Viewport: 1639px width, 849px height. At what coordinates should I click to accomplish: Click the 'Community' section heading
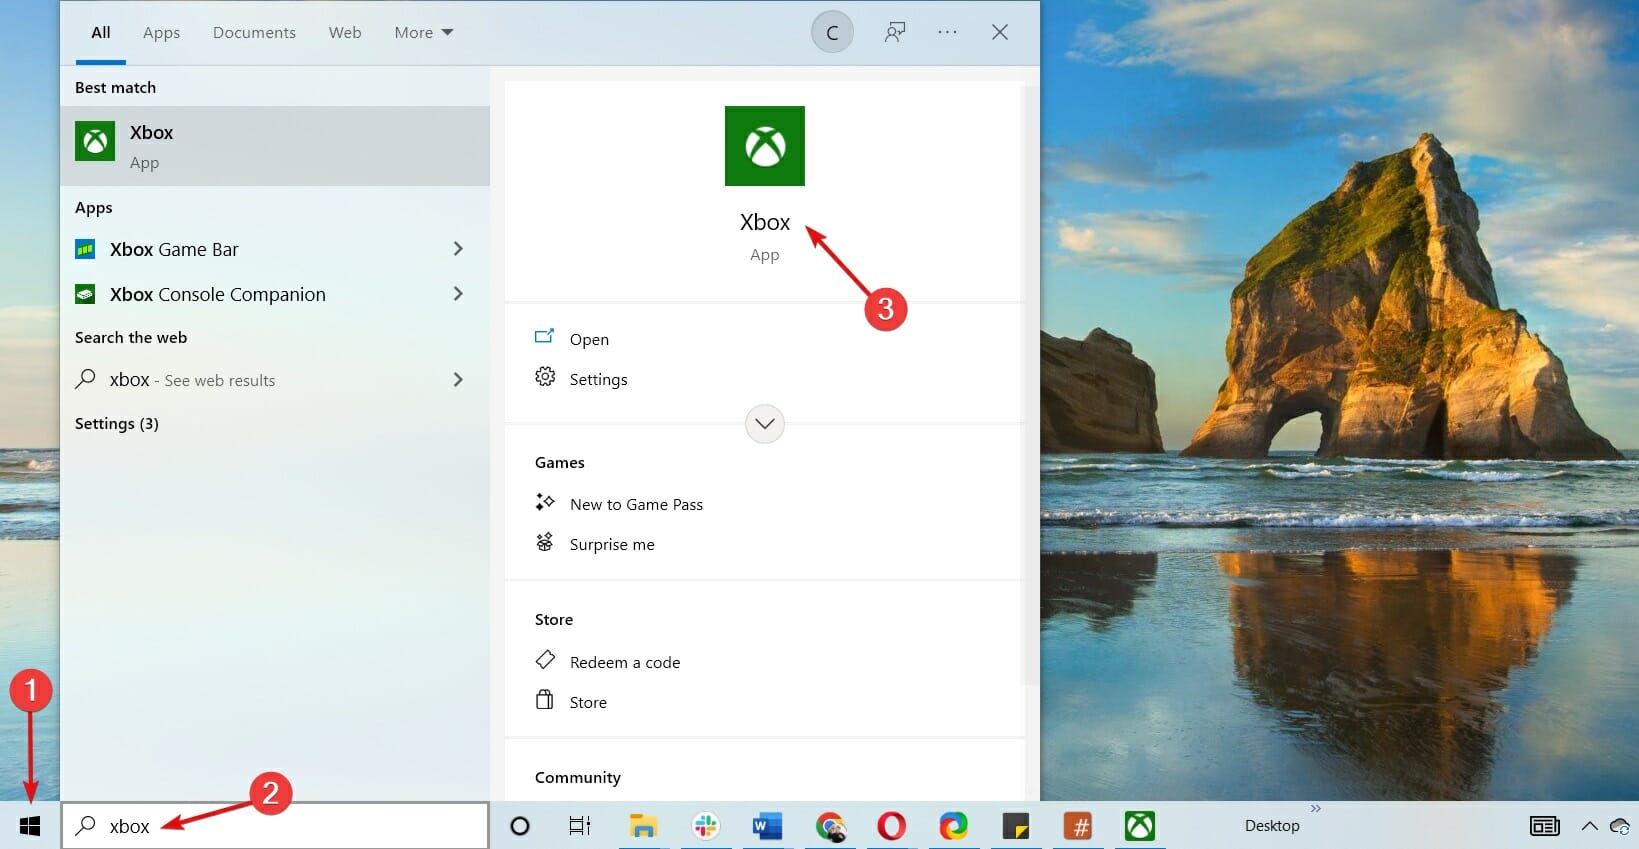(578, 778)
